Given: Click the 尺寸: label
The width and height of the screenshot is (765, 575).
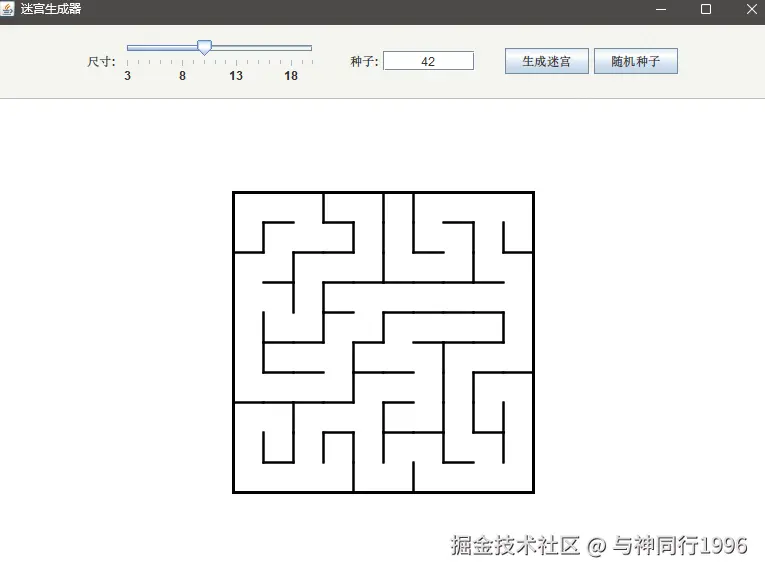Looking at the screenshot, I should tap(101, 61).
